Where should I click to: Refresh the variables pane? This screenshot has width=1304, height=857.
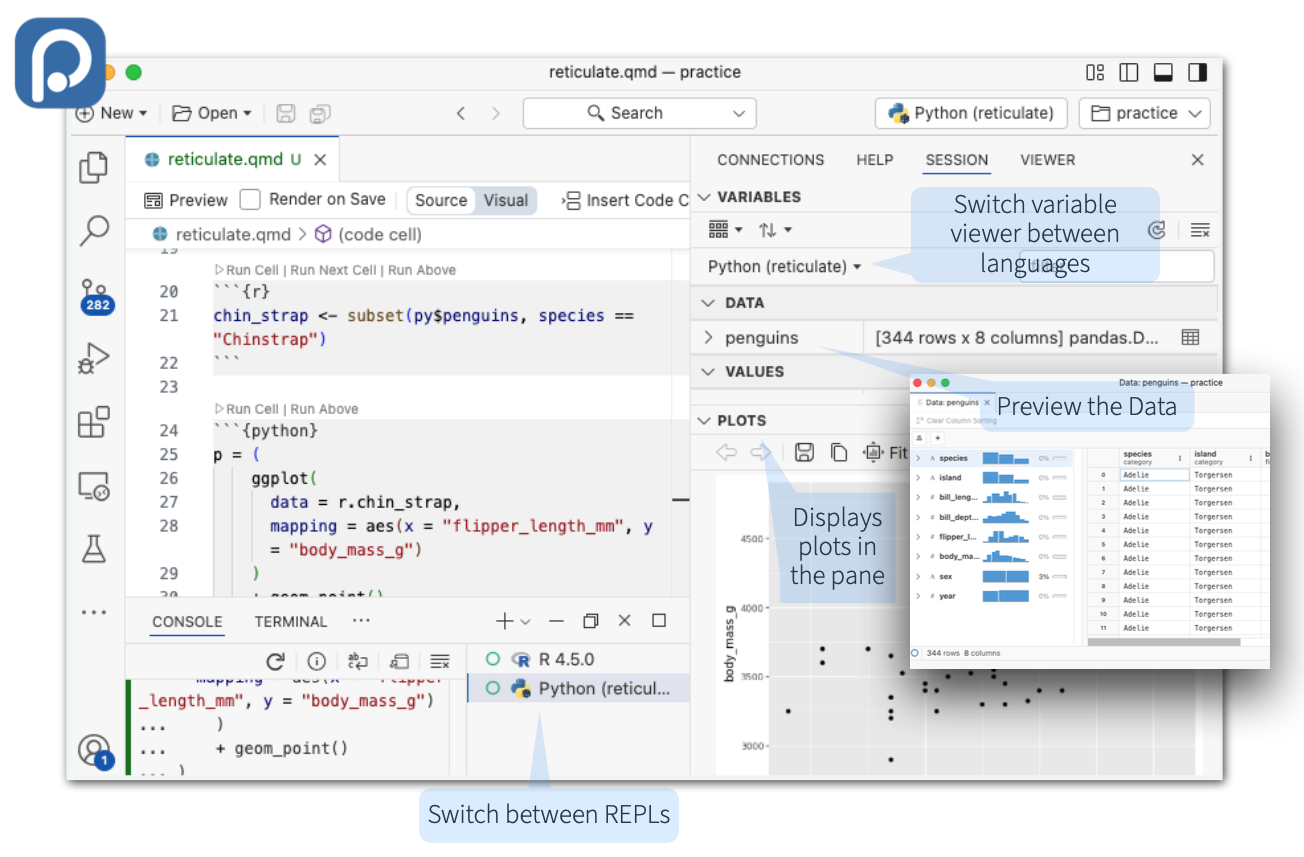point(1157,230)
